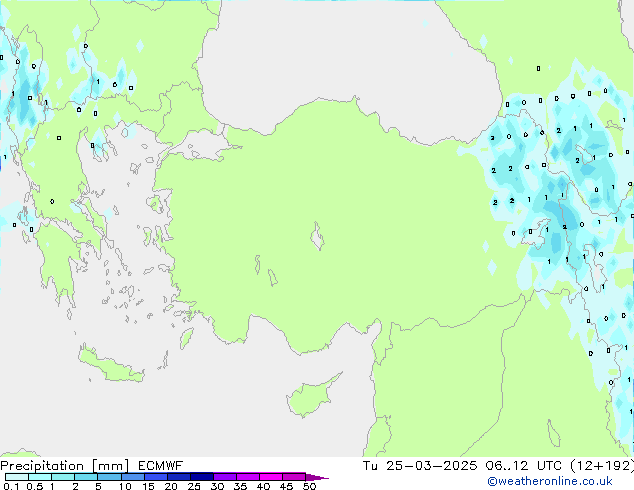Click the above-50 mm legend arrow tip
The width and height of the screenshot is (634, 490).
pyautogui.click(x=317, y=477)
